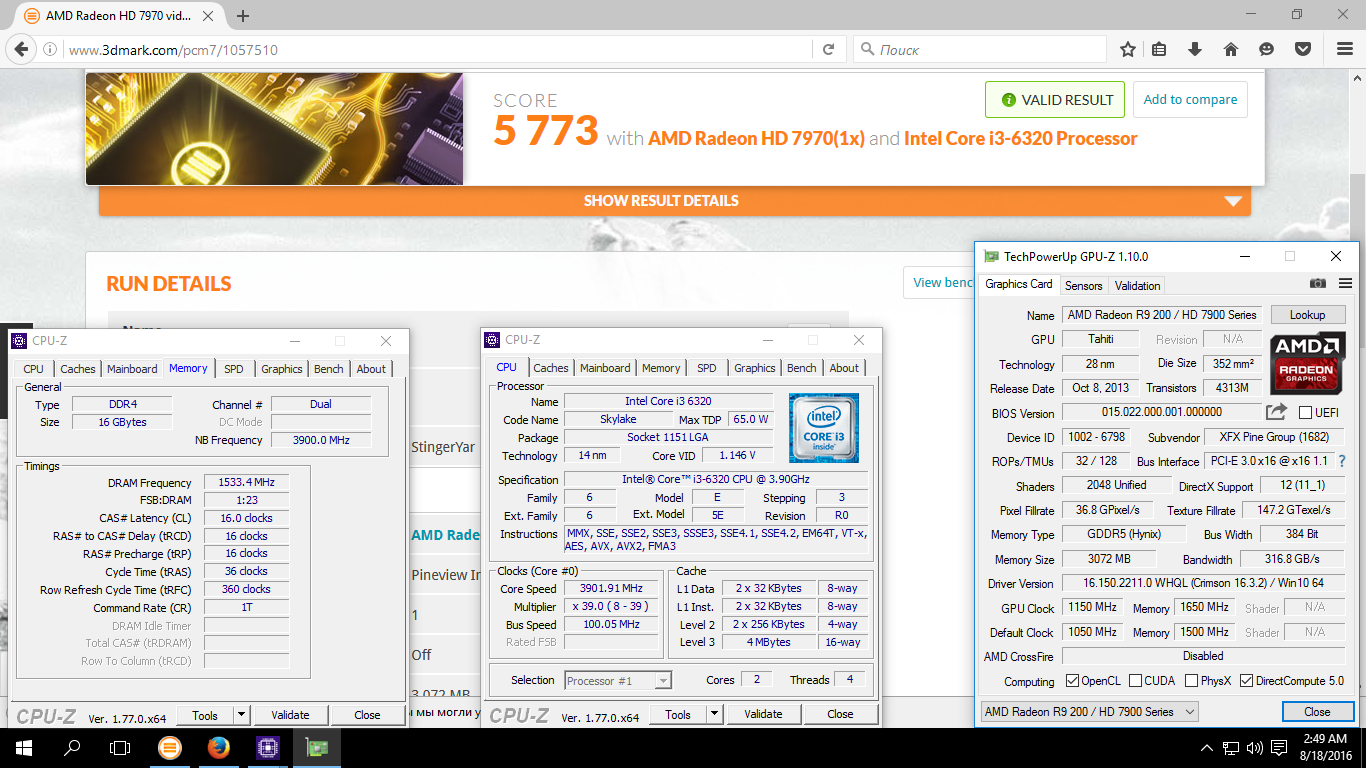Open GPU selection dropdown in GPU-Z

[1089, 712]
